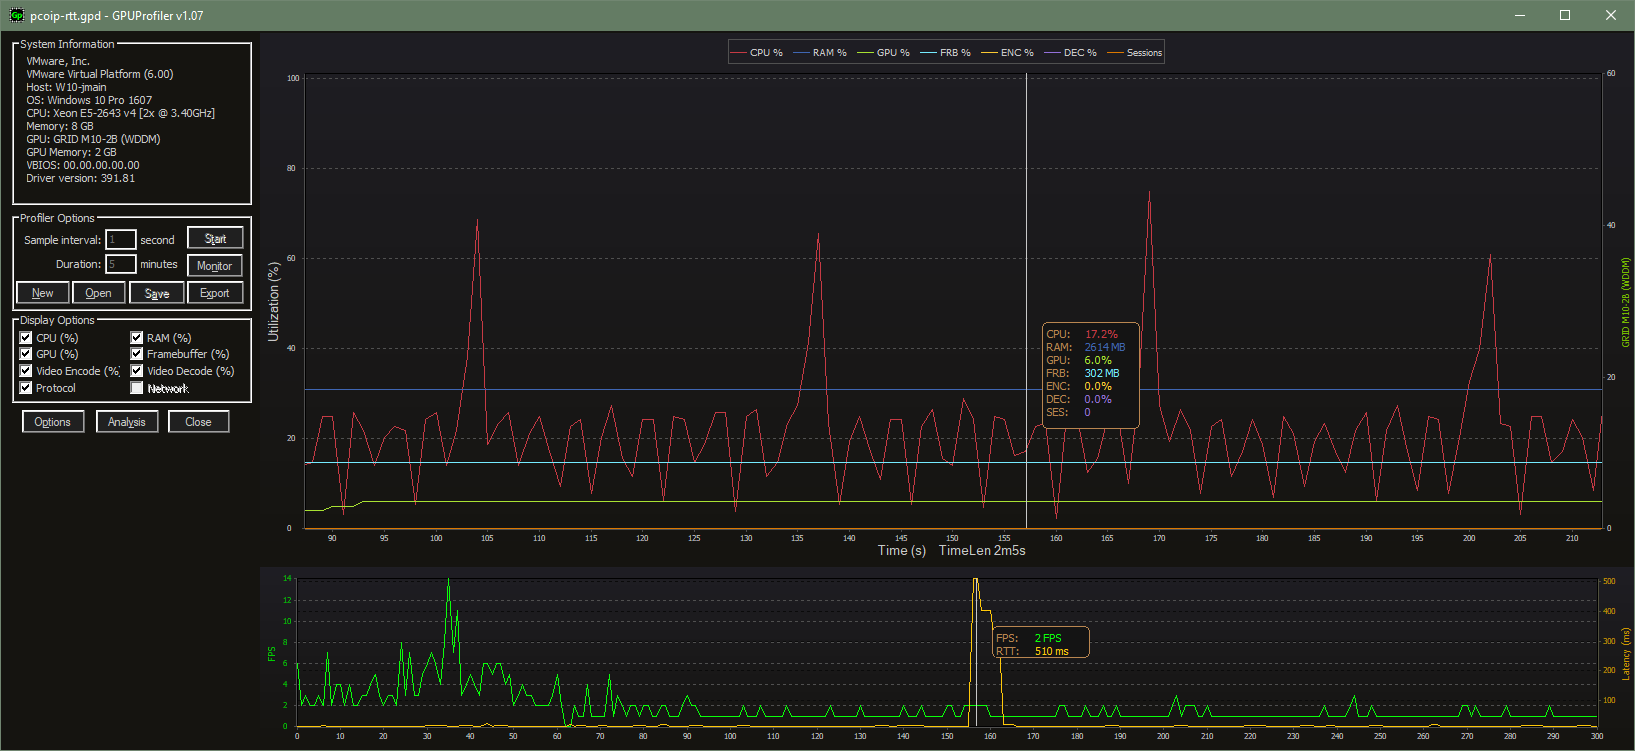1635x751 pixels.
Task: Click the 'Utilization (%)' axis label
Action: pos(273,302)
